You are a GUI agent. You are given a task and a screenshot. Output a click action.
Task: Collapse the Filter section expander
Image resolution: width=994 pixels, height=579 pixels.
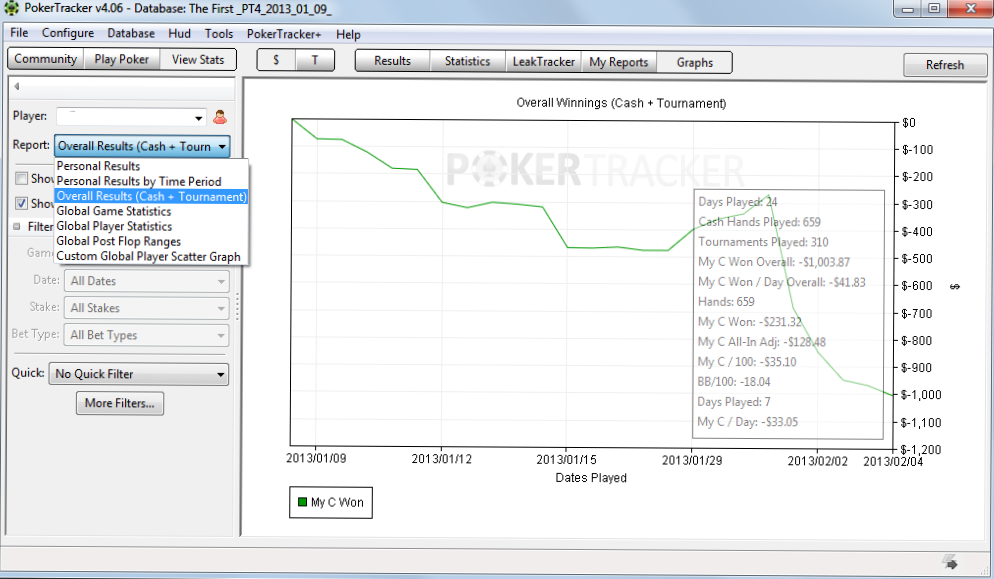[x=17, y=226]
